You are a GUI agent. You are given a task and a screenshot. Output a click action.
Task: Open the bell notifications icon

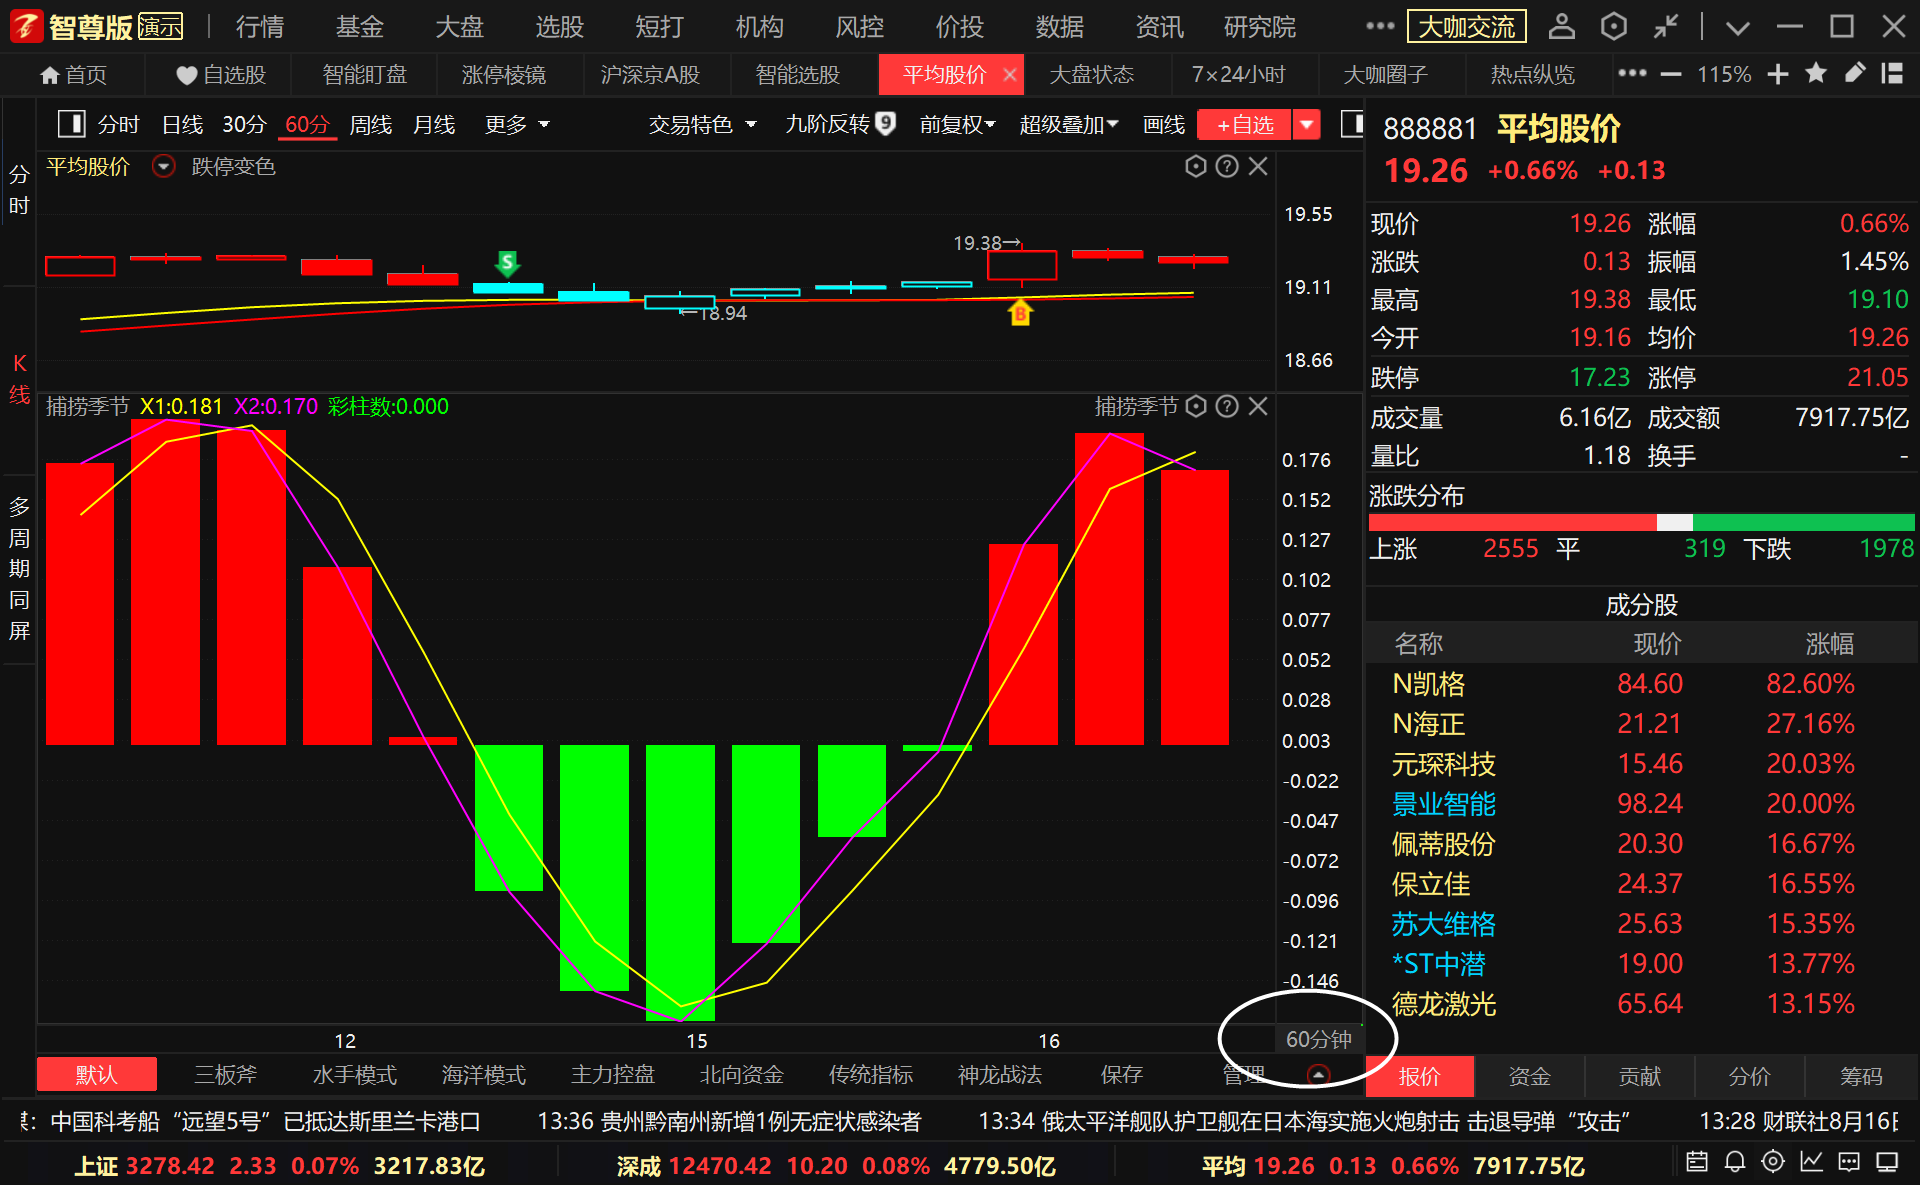1735,1162
